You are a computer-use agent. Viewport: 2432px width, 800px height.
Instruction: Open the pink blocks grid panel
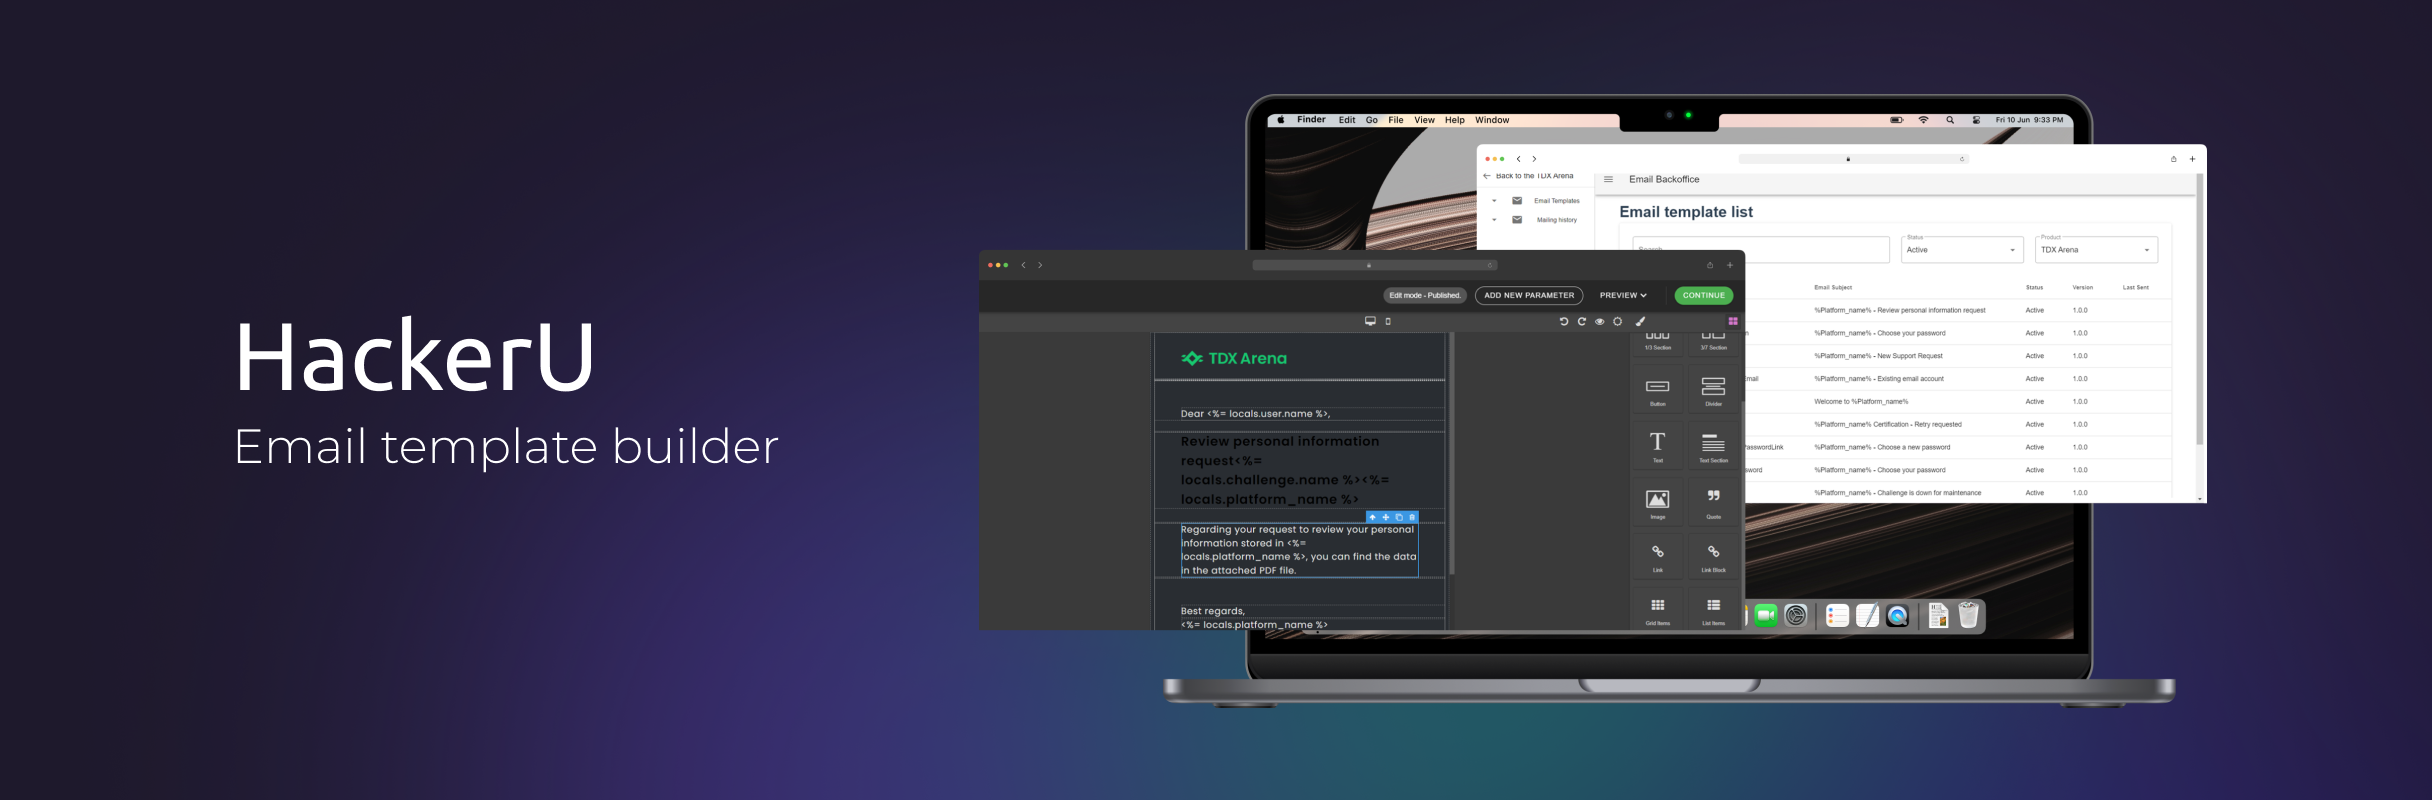1733,321
